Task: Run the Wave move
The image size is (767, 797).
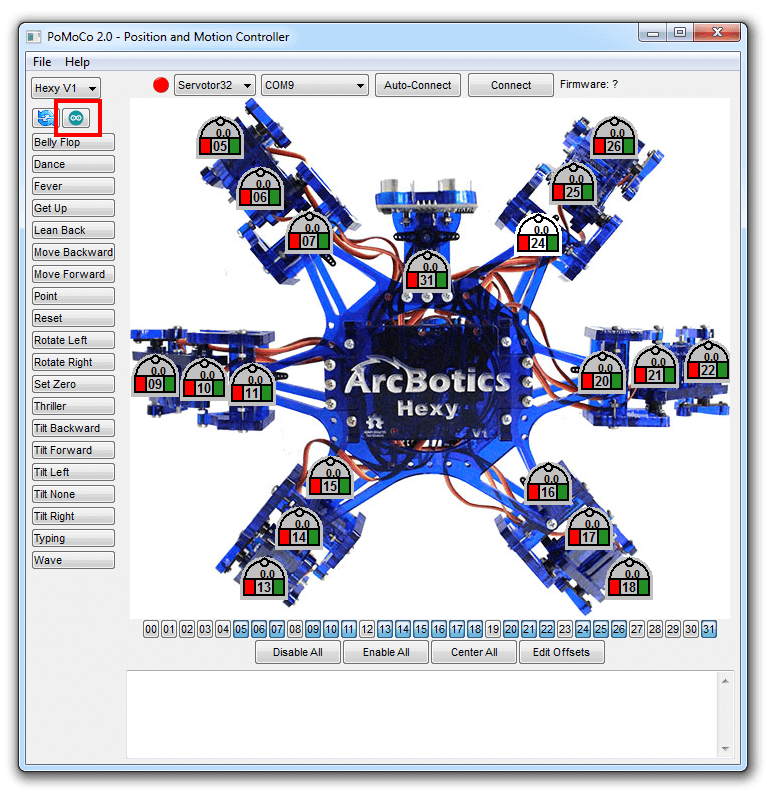Action: (73, 561)
